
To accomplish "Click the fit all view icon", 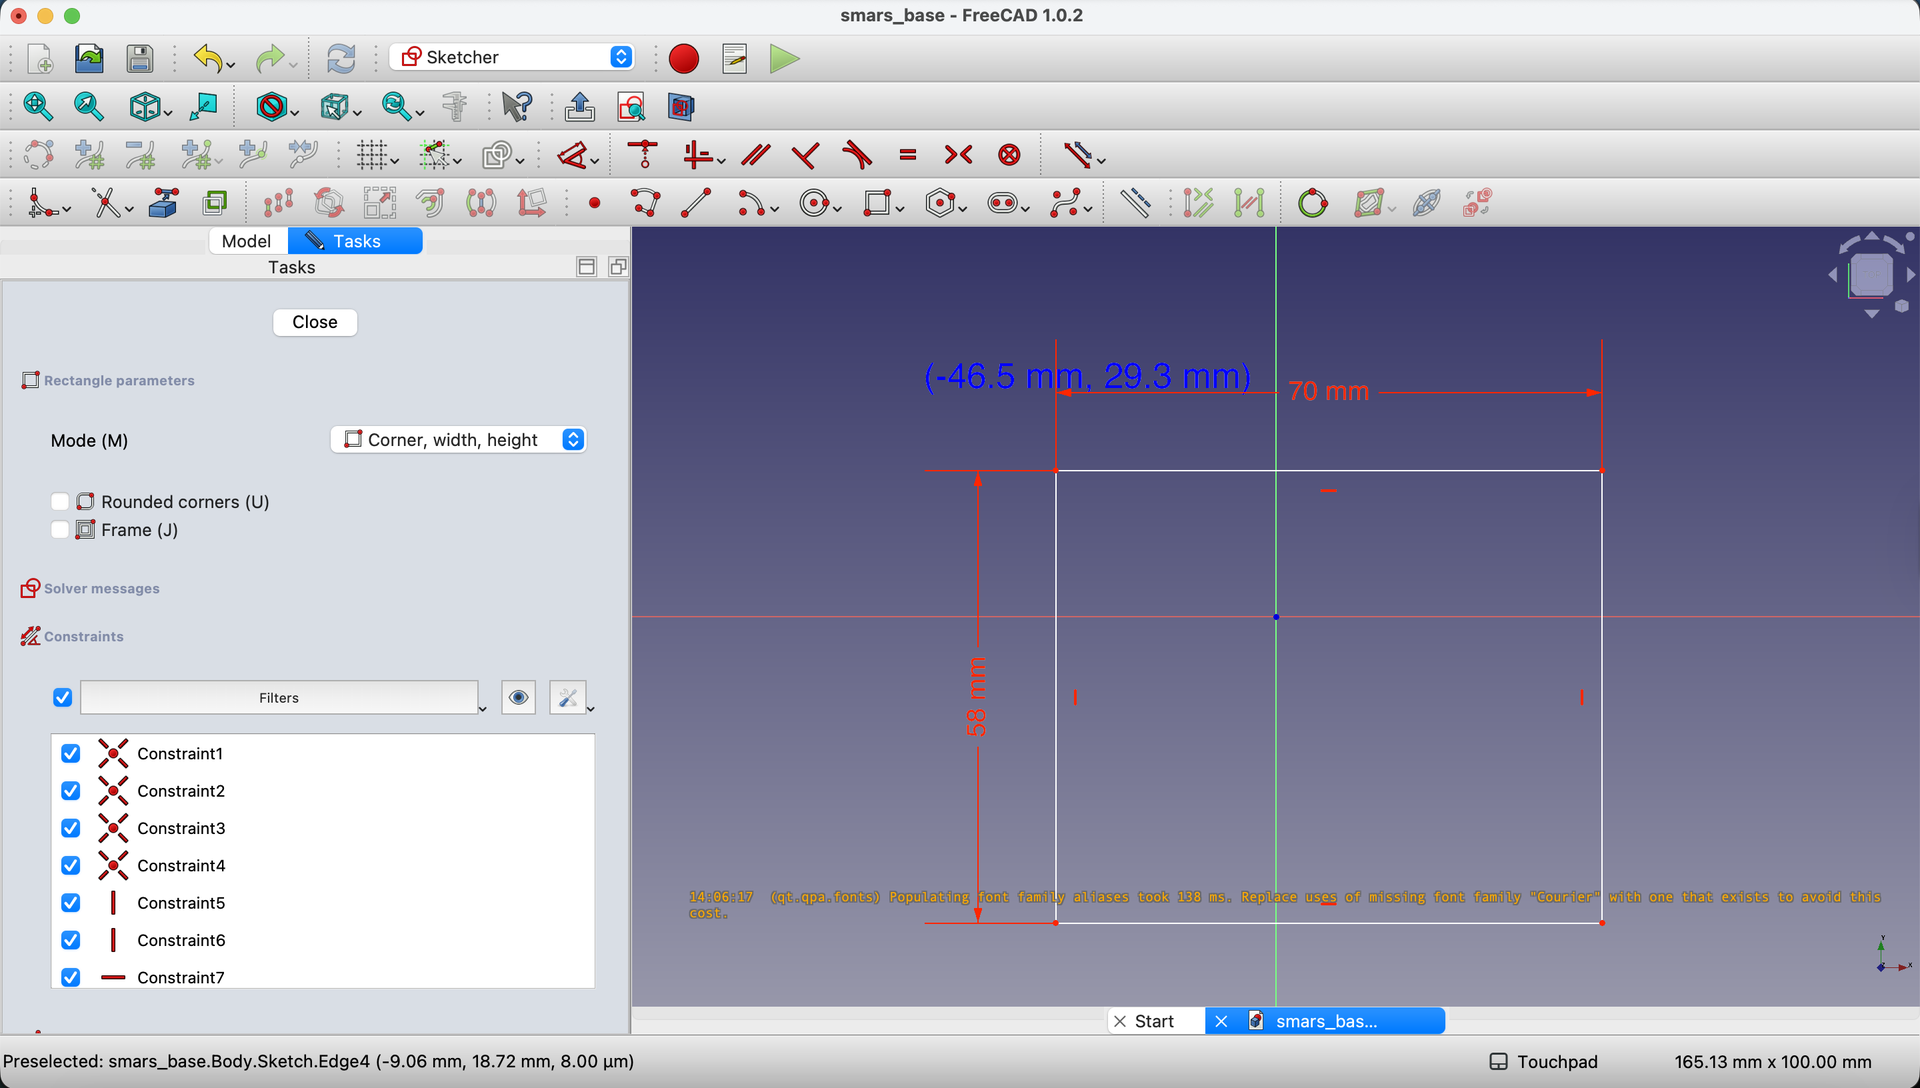I will (x=37, y=106).
